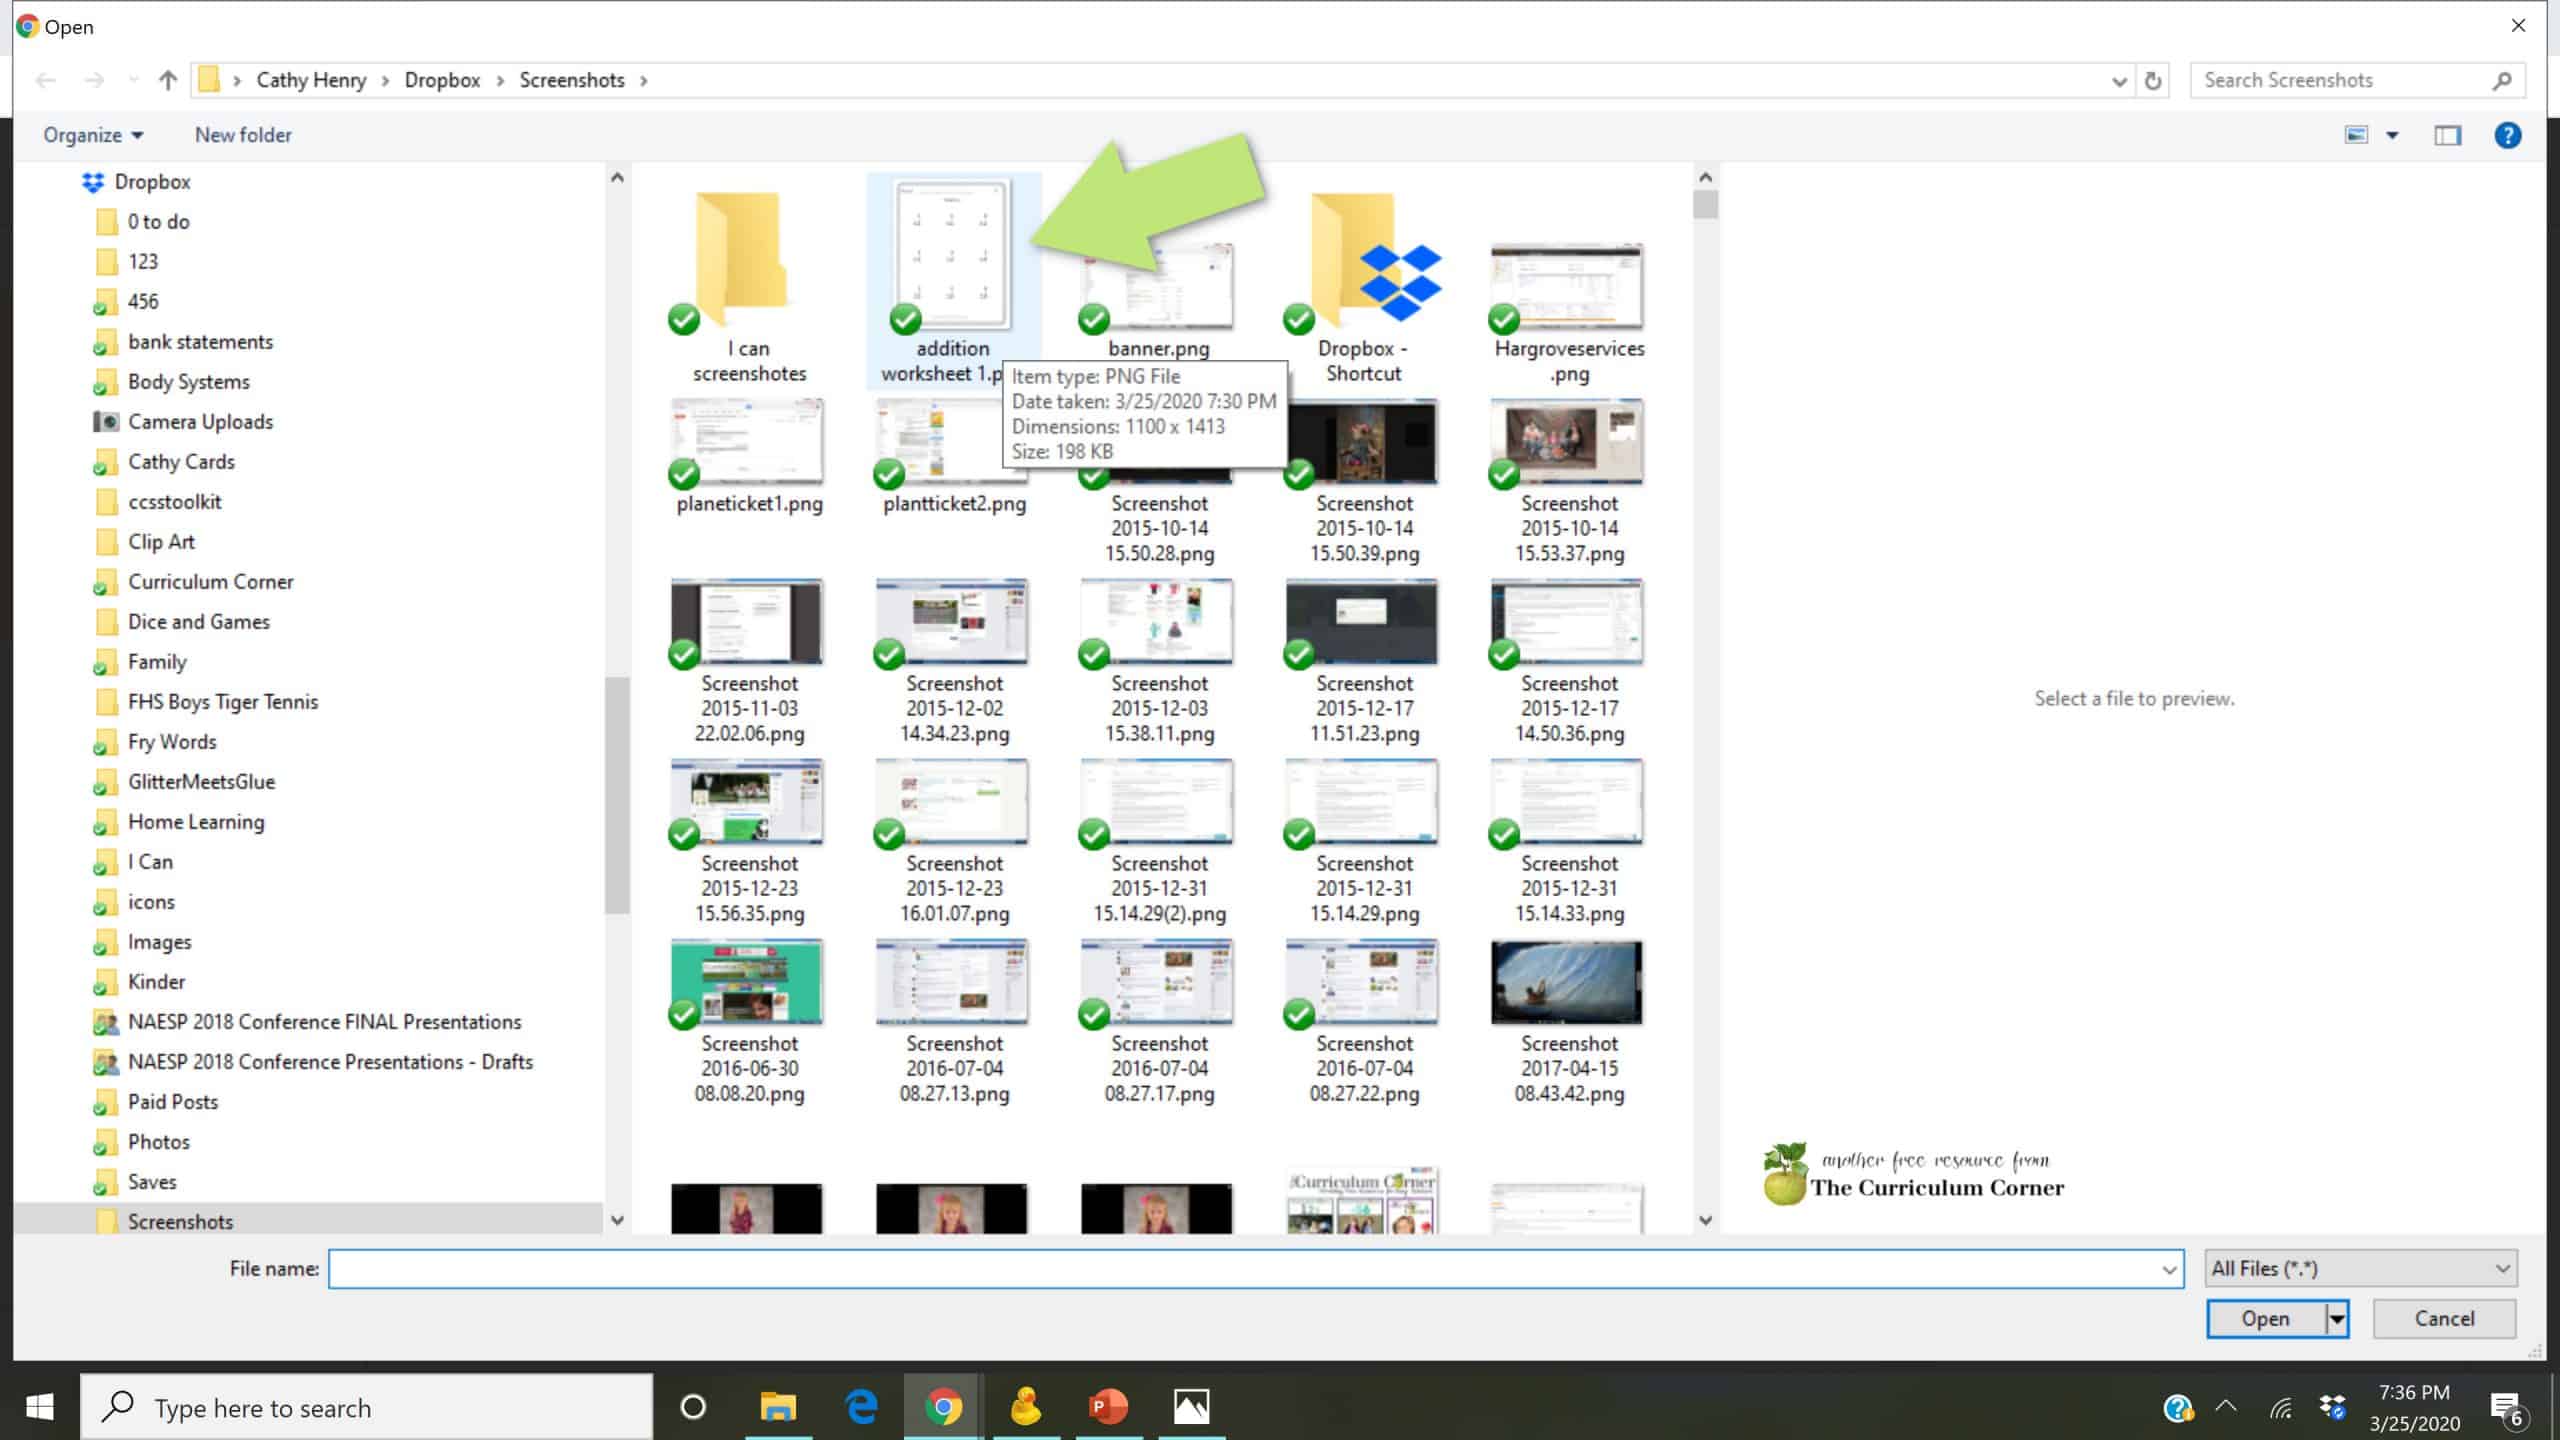The image size is (2560, 1440).
Task: Expand the view options dropdown arrow
Action: [x=2392, y=135]
